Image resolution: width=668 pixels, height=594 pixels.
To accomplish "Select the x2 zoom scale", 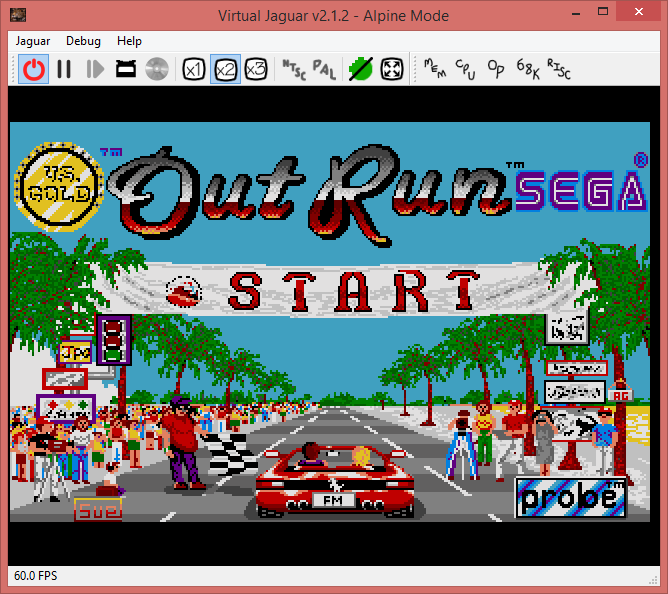I will coord(225,69).
